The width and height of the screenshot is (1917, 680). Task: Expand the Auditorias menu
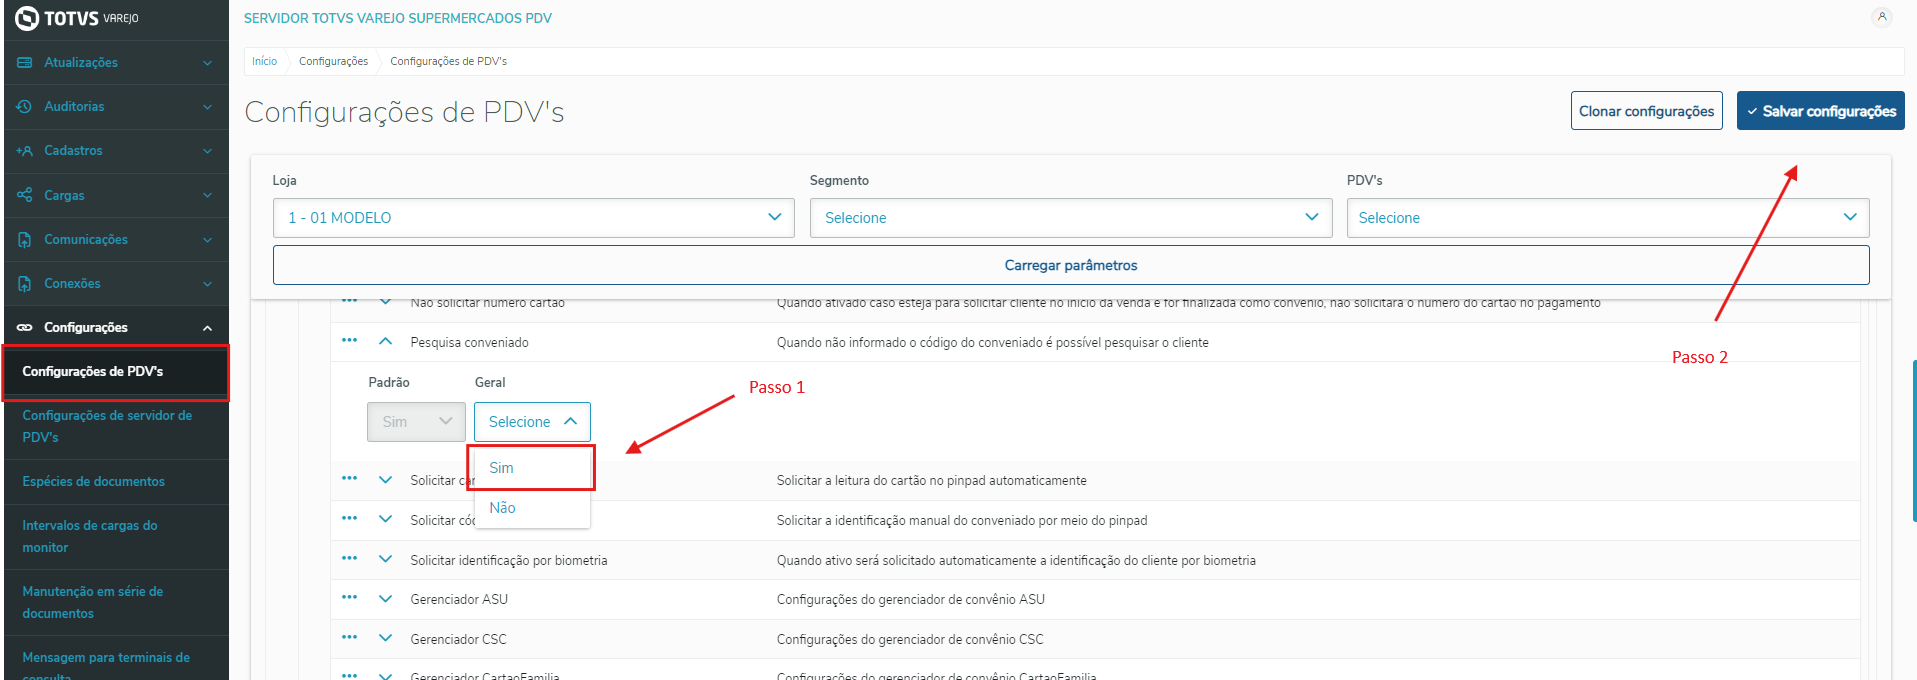pos(207,107)
